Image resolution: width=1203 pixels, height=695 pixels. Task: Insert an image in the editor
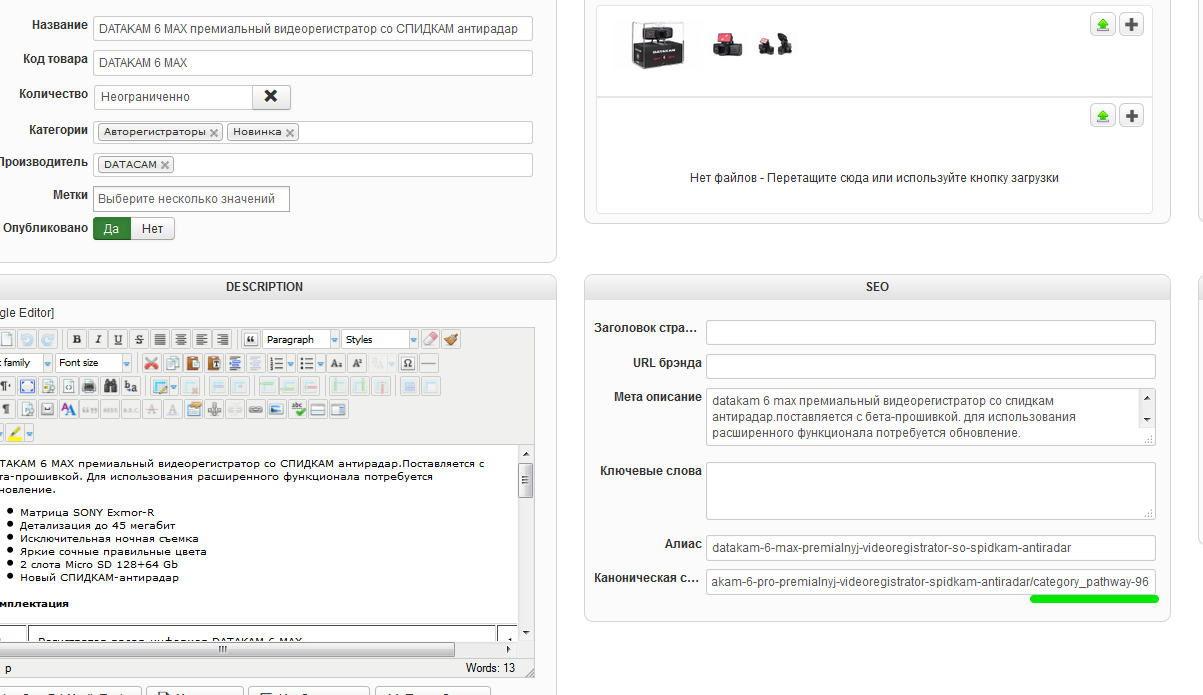click(x=276, y=410)
